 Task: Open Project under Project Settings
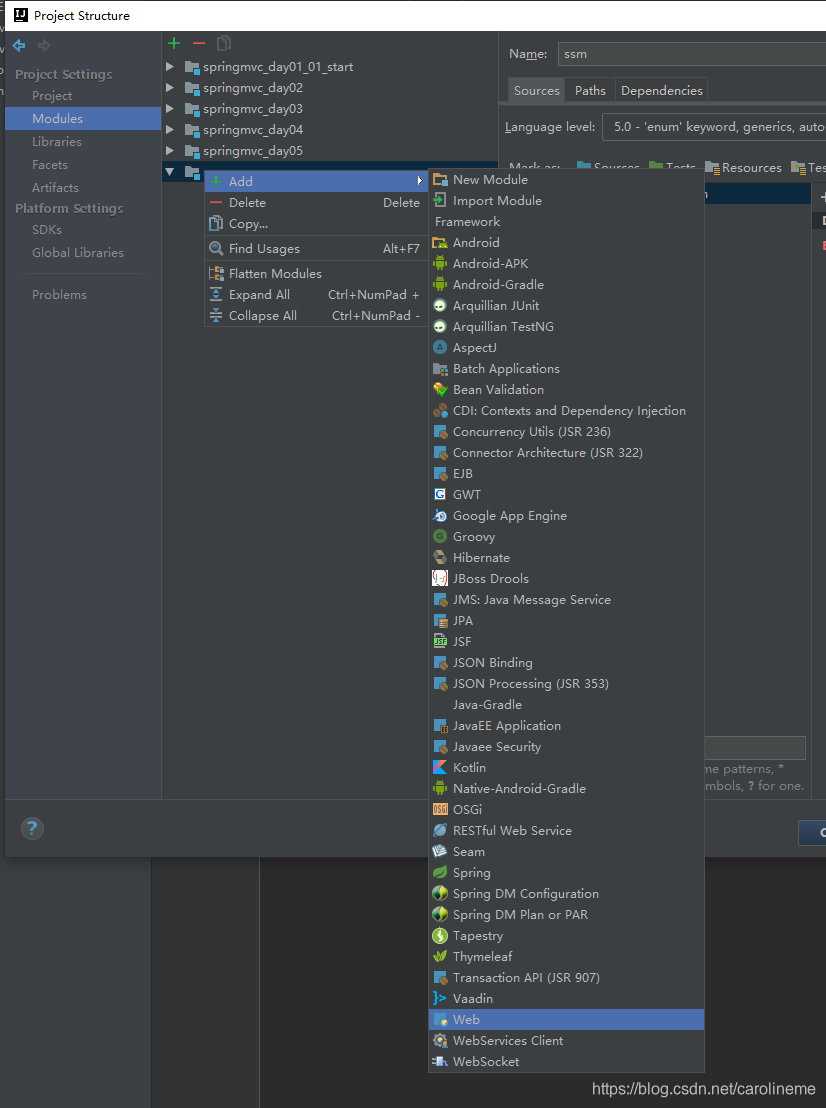click(x=83, y=95)
